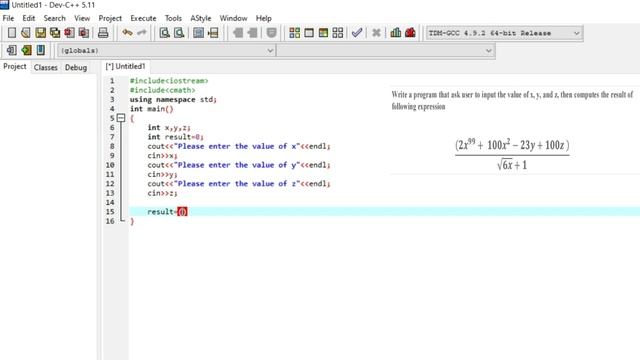Viewport: 640px width, 360px height.
Task: Click the #include<iostream> line
Action: pos(169,81)
